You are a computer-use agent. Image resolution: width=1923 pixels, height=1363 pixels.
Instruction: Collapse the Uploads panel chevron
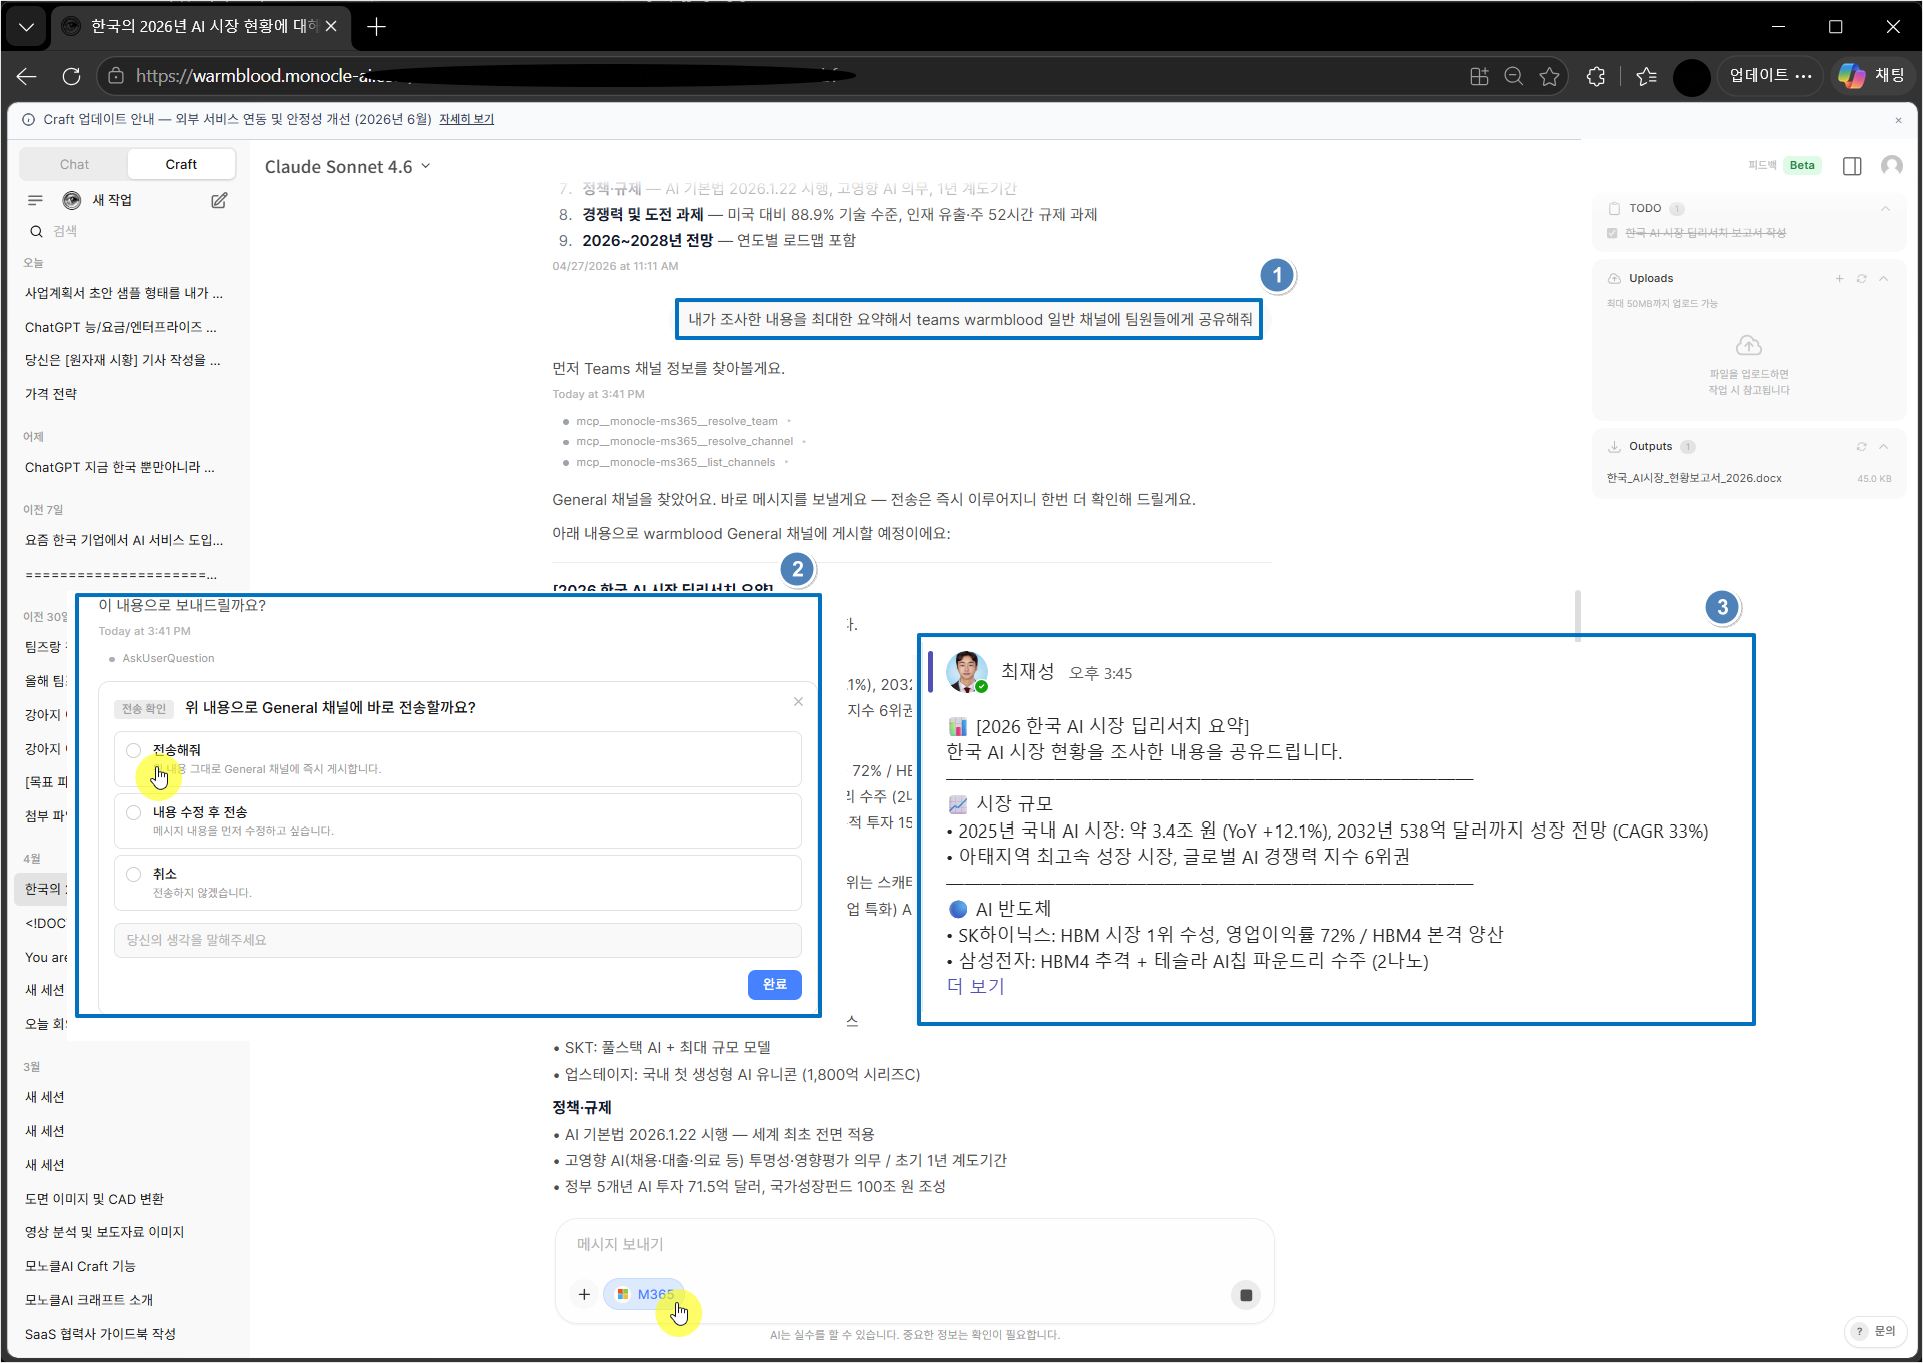tap(1884, 279)
